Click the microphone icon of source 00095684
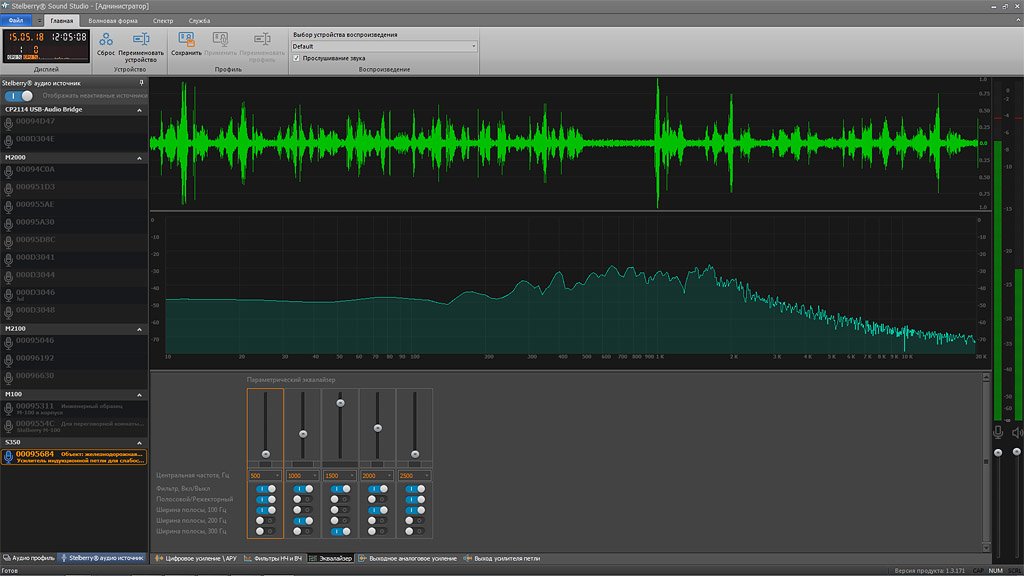 (8, 456)
